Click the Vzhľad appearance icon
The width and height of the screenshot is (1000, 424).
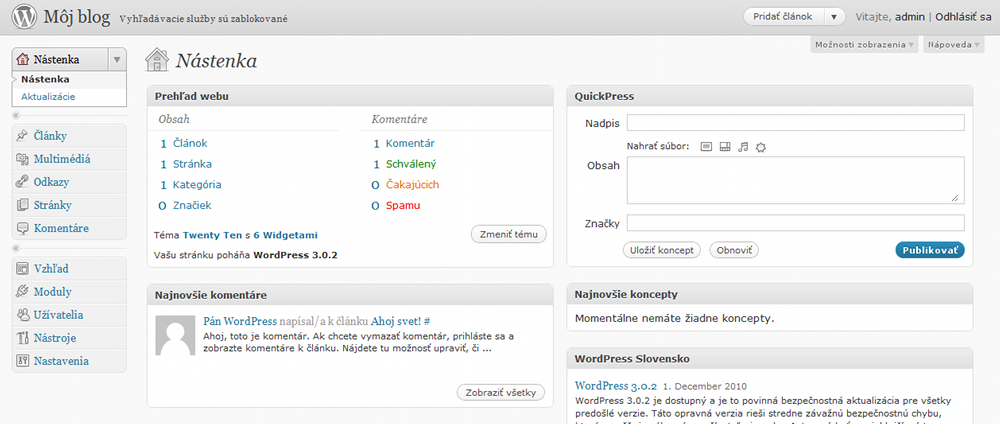click(23, 268)
